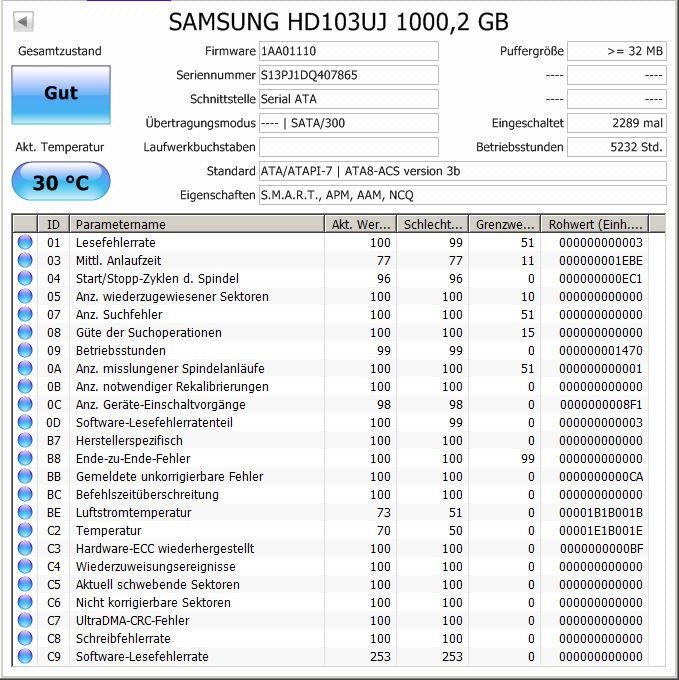The width and height of the screenshot is (679, 680).
Task: Click the status circle for Mittl. Anlaufzeit
Action: point(25,260)
